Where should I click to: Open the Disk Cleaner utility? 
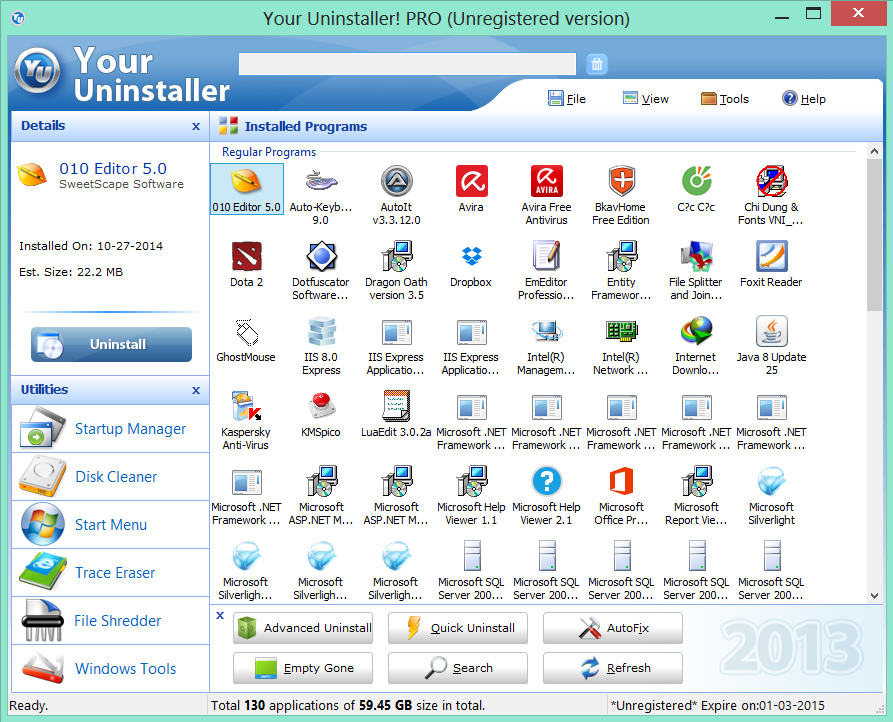110,477
